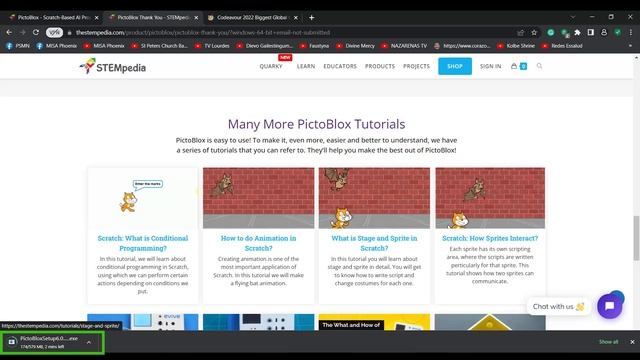Expand the PictoBloxSetup download options arrow
The width and height of the screenshot is (640, 360).
89,342
